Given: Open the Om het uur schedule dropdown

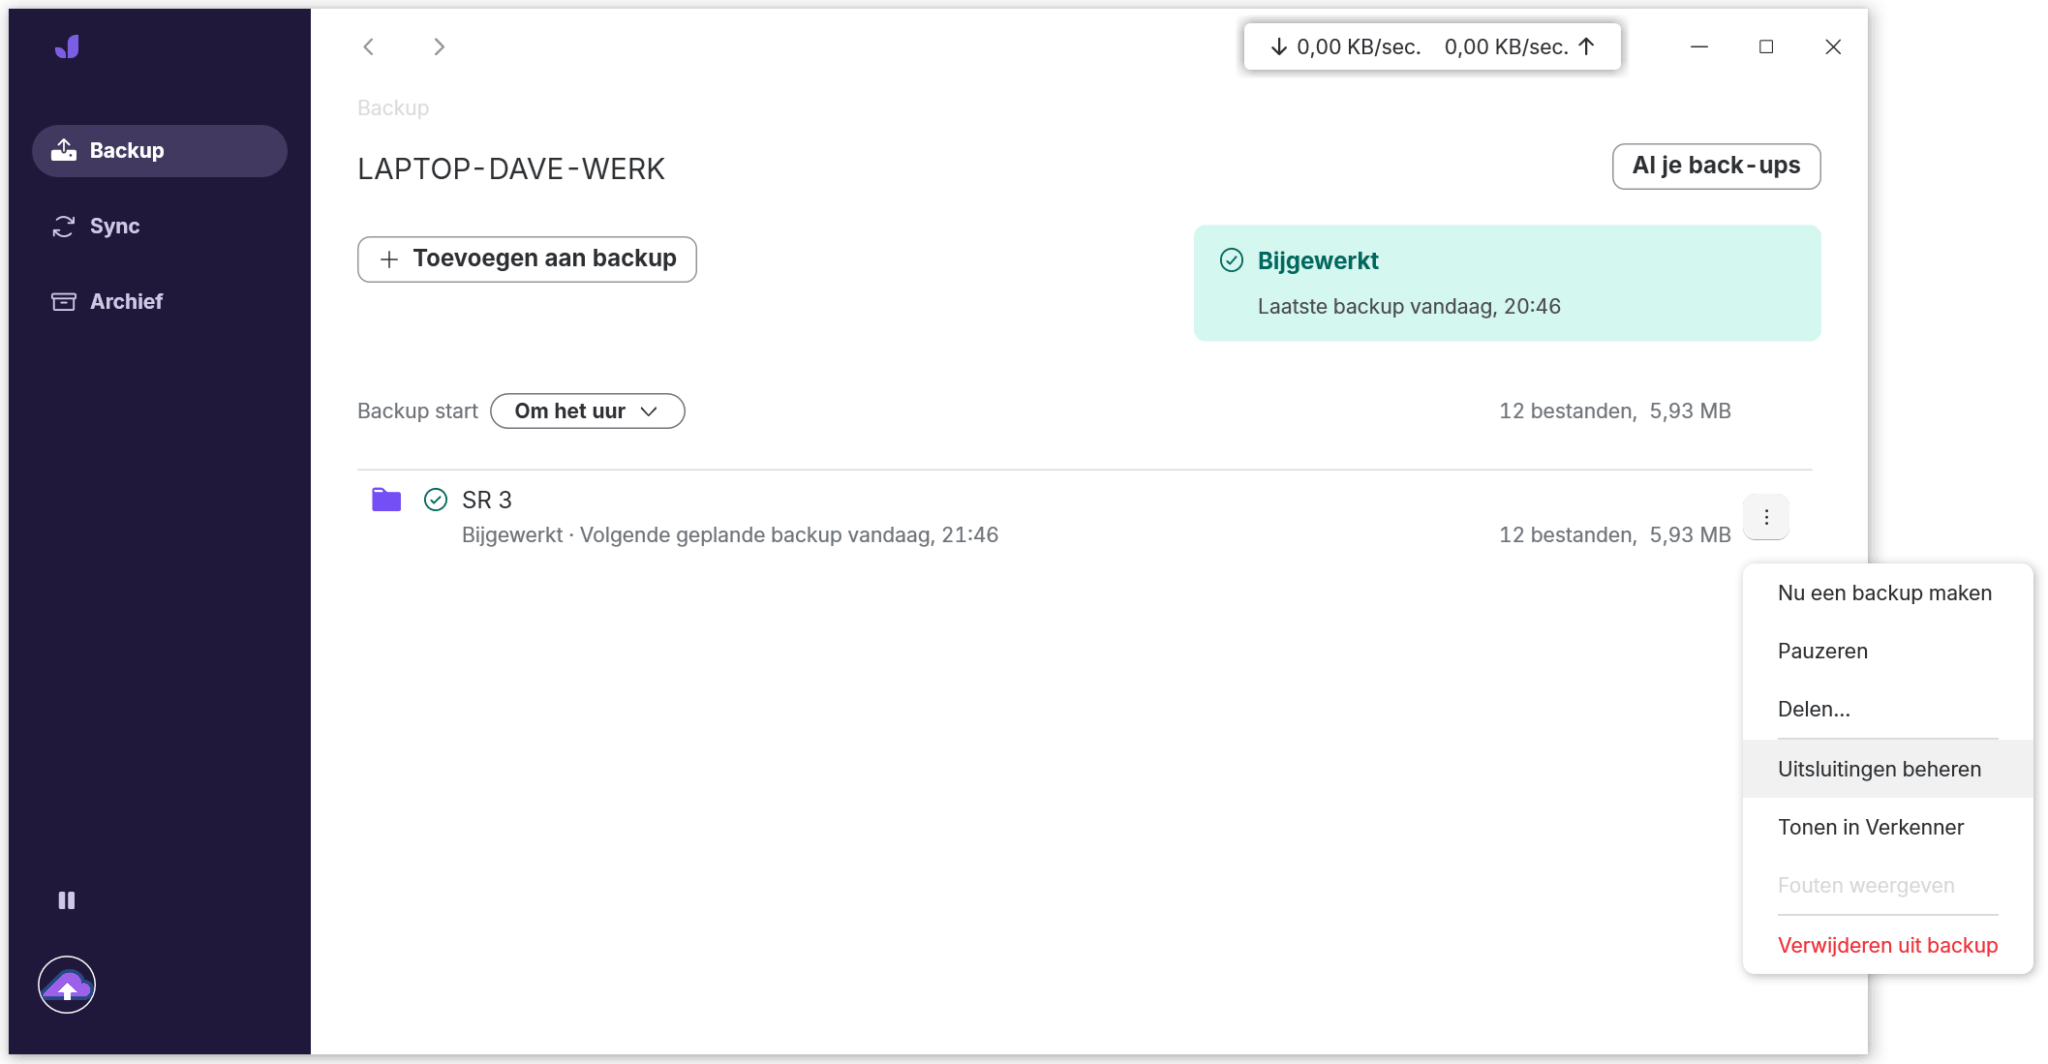Looking at the screenshot, I should pos(587,411).
